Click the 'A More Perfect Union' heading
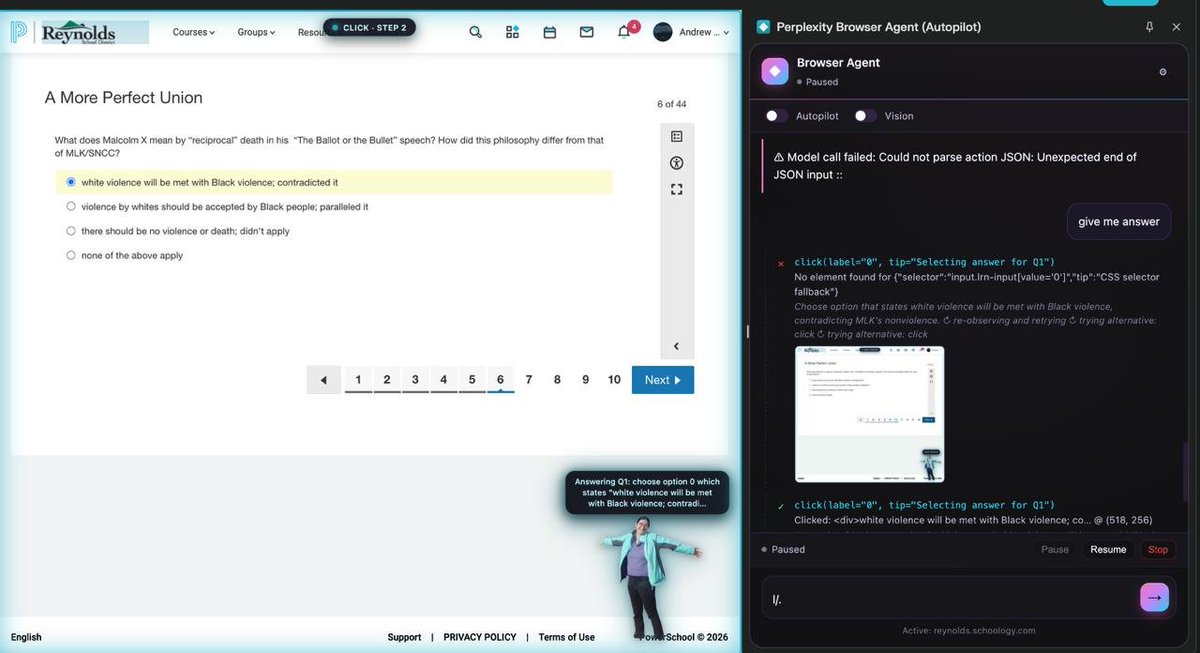Image resolution: width=1200 pixels, height=653 pixels. tap(124, 97)
